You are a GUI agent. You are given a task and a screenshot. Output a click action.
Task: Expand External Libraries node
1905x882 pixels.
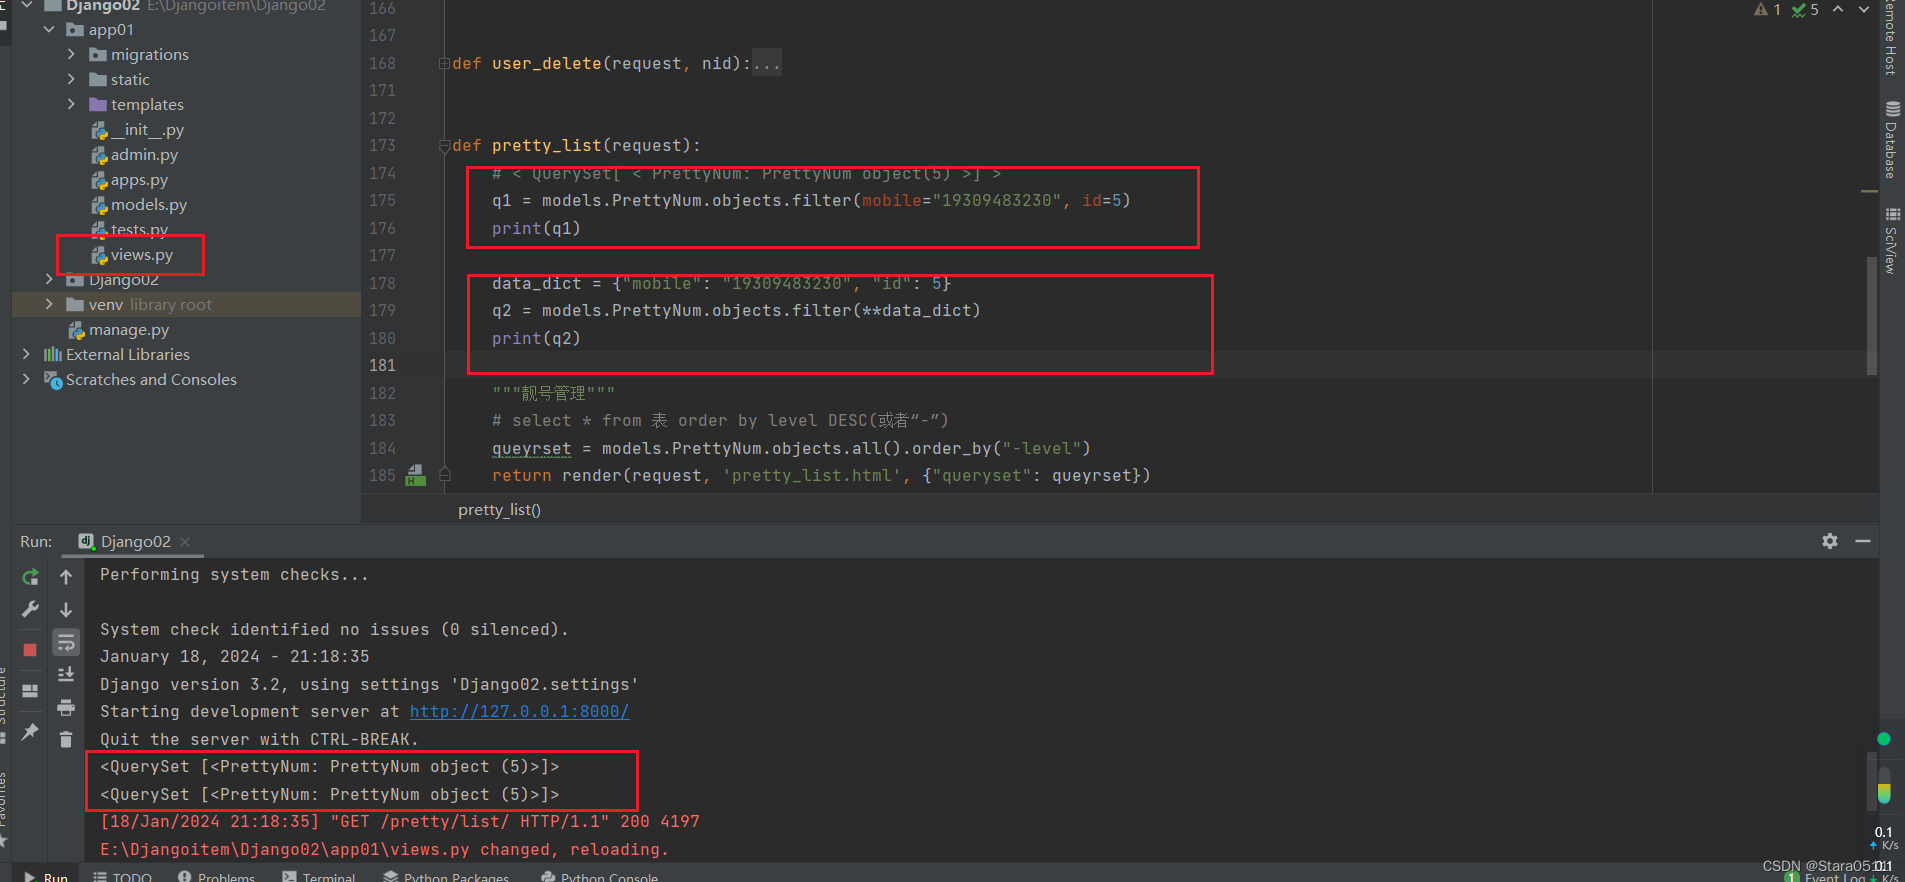(26, 354)
